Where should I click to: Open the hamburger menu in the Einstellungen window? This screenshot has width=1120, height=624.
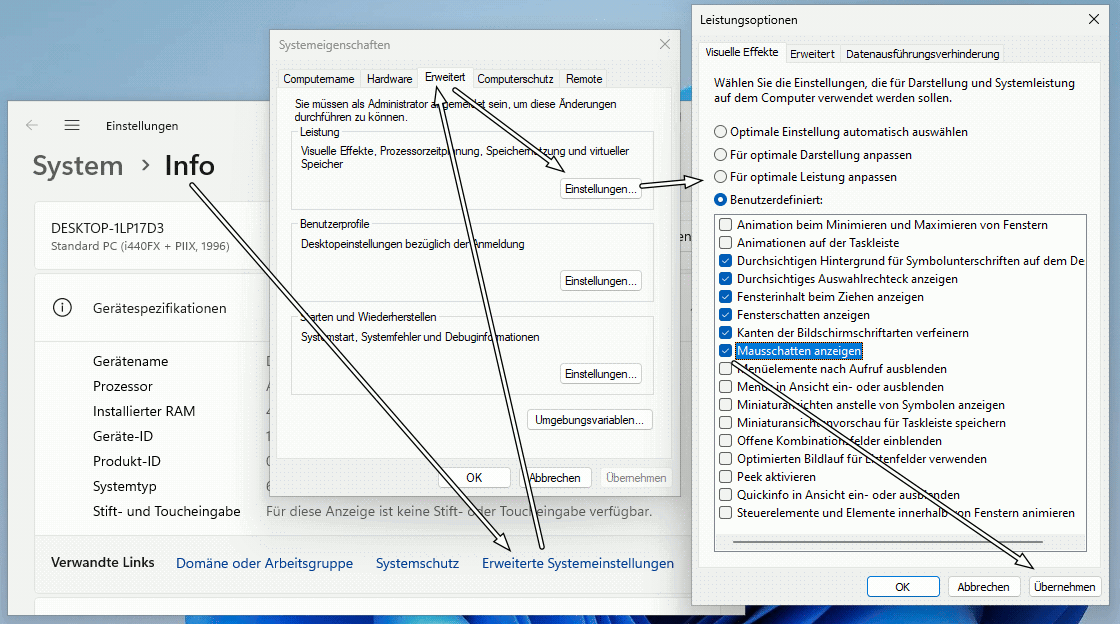click(71, 125)
